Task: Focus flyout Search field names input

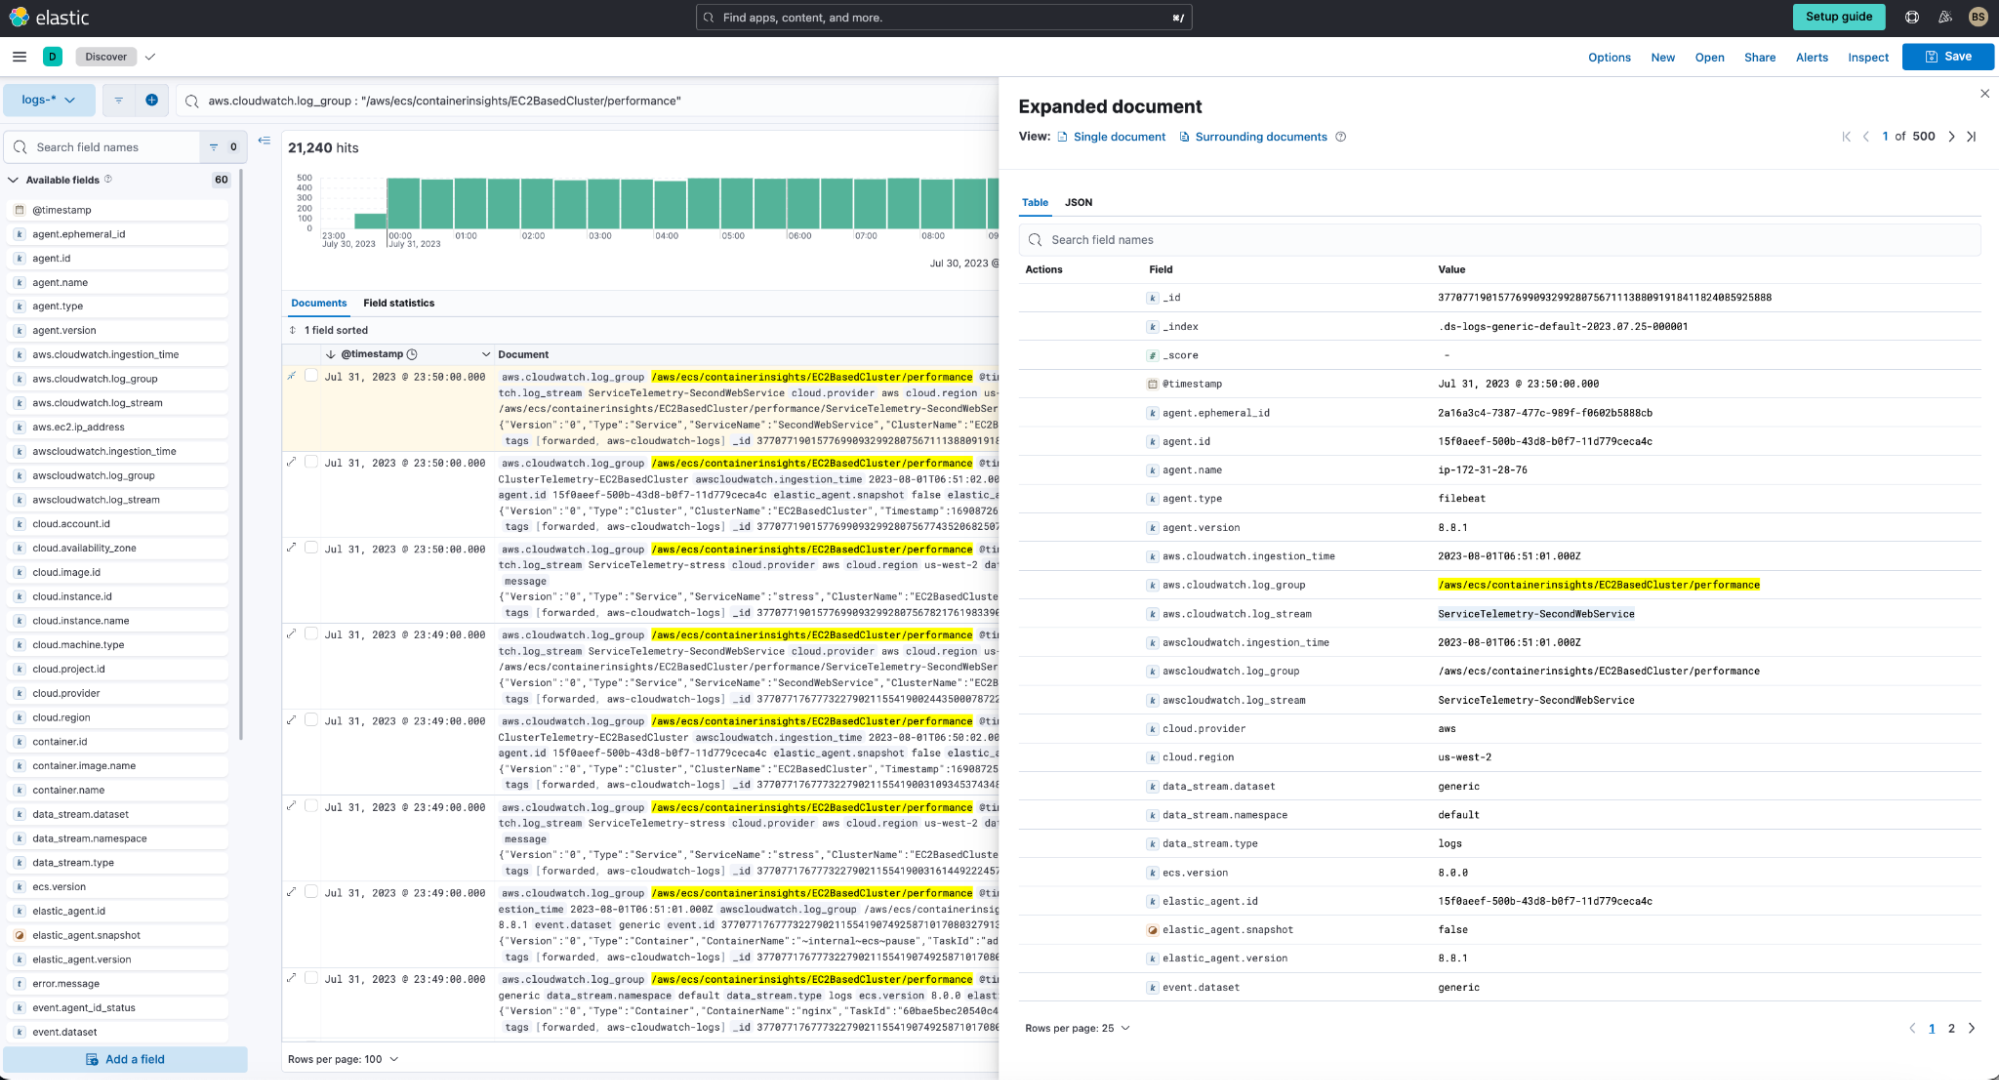Action: 1499,240
